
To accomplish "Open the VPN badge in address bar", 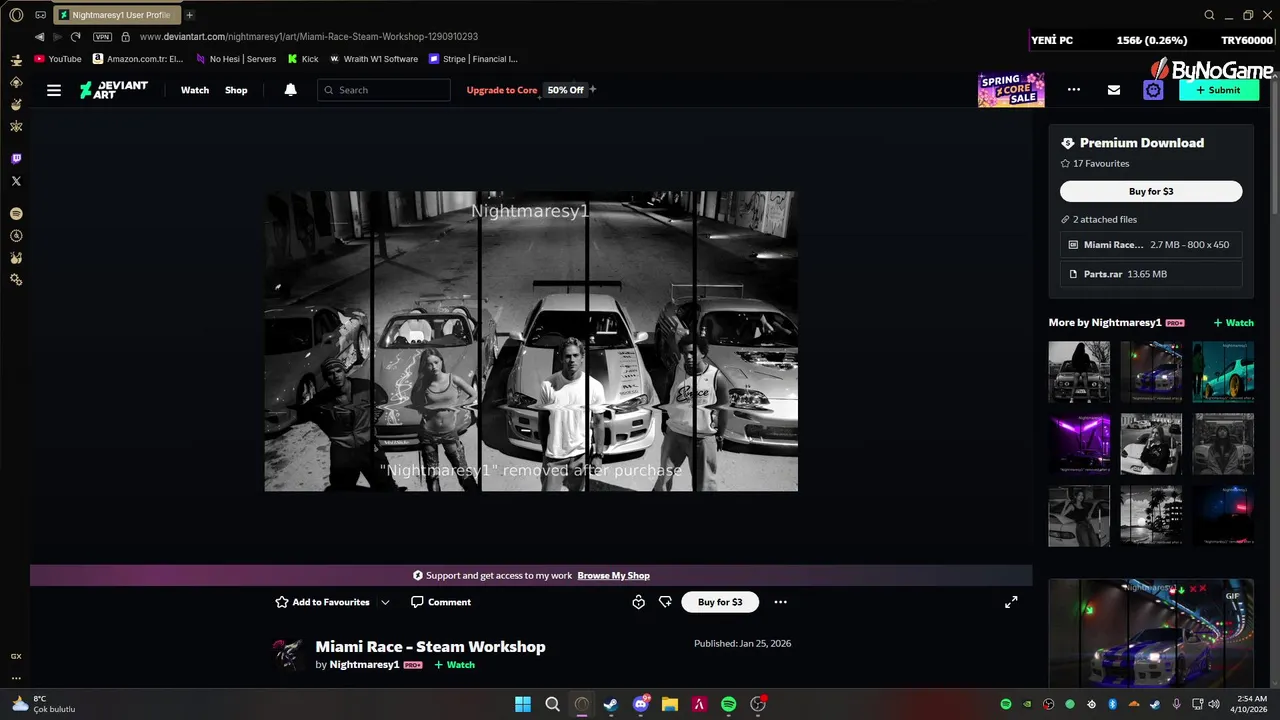I will pos(102,36).
